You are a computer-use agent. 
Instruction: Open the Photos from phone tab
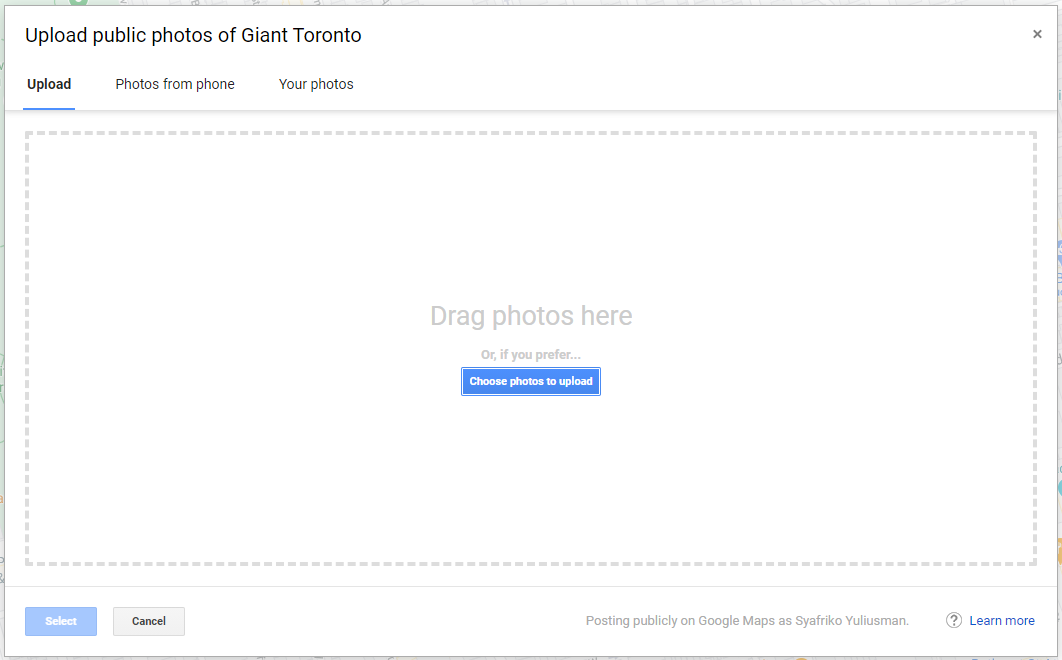(175, 85)
